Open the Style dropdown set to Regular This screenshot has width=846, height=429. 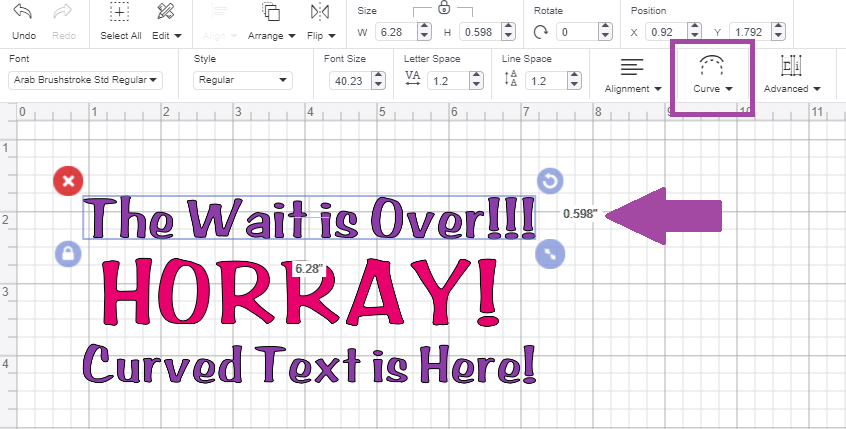243,80
